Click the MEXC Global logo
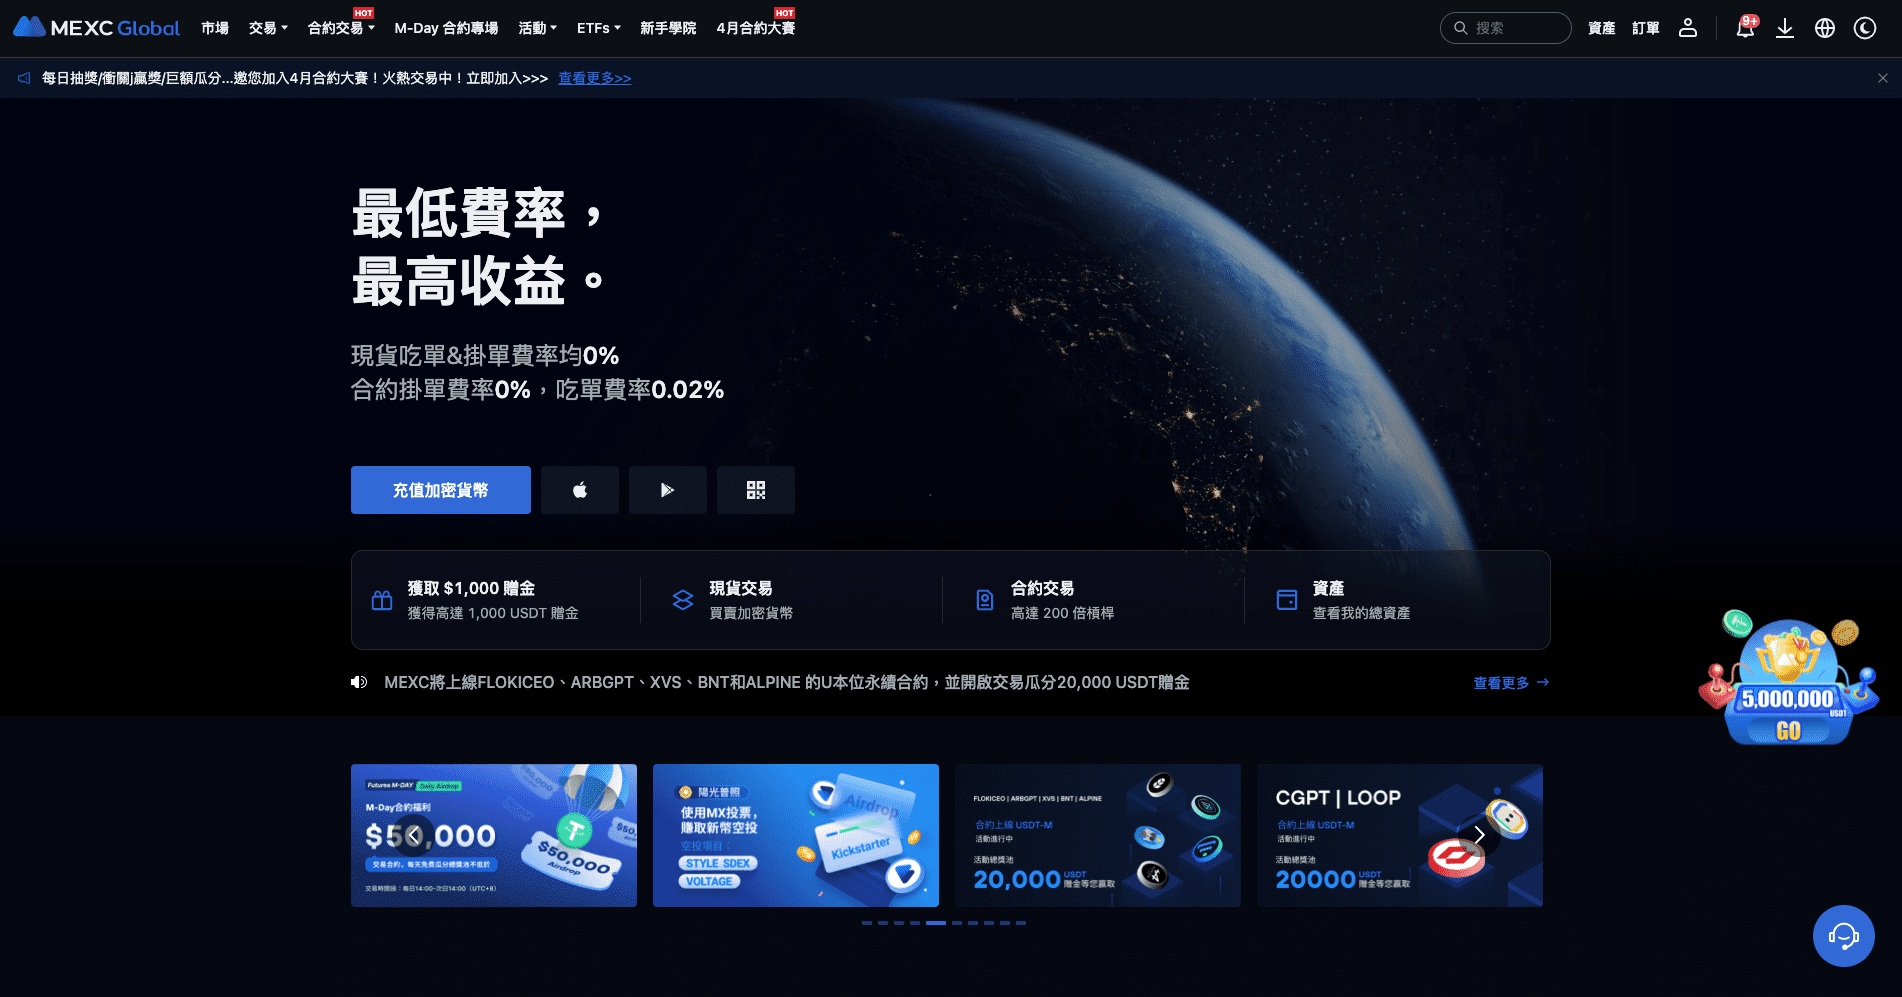Viewport: 1902px width, 997px height. [x=96, y=28]
